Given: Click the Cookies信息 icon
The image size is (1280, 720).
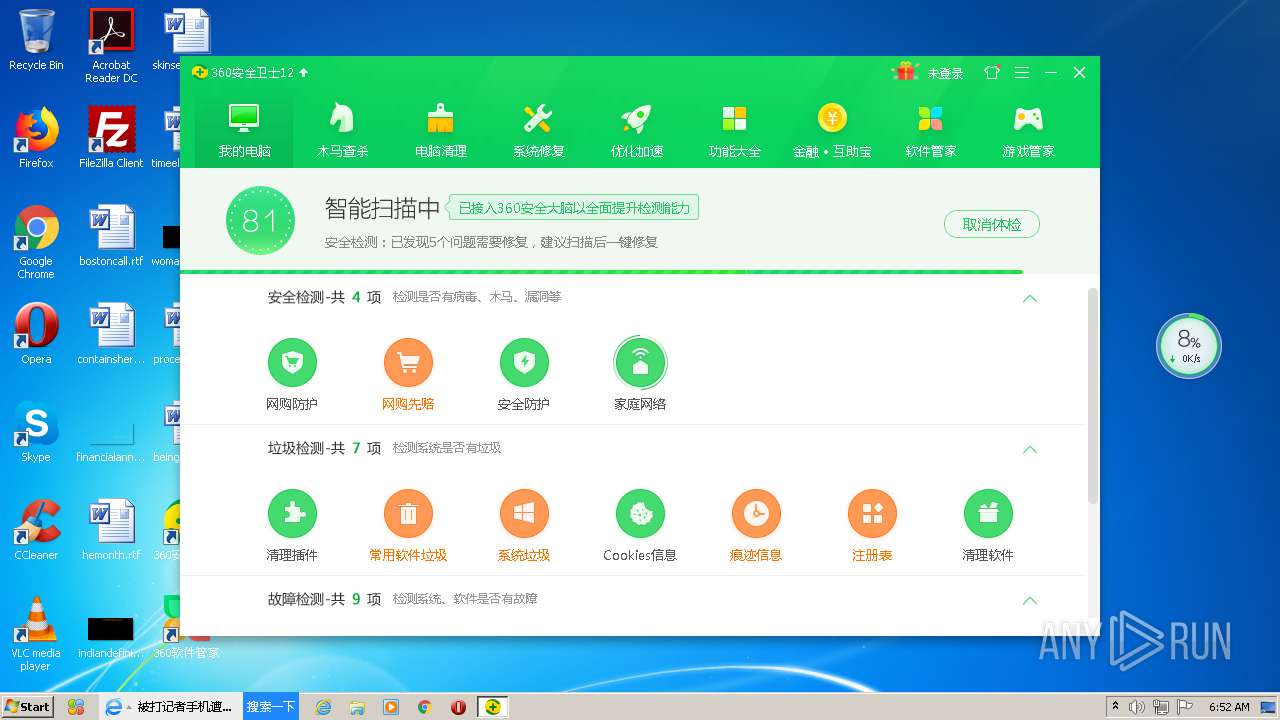Looking at the screenshot, I should click(x=640, y=513).
